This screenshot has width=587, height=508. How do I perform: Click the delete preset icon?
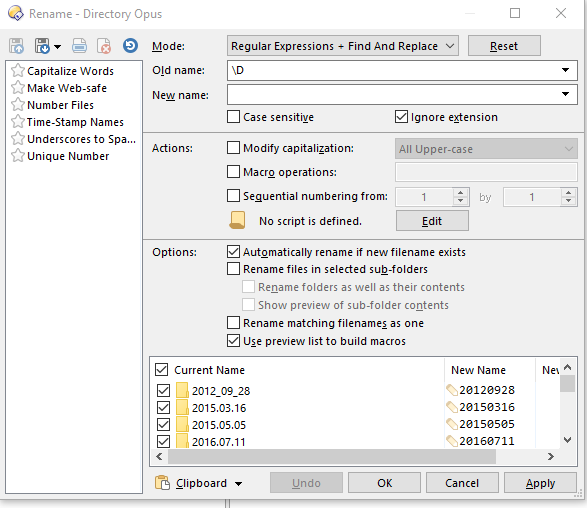coord(104,46)
